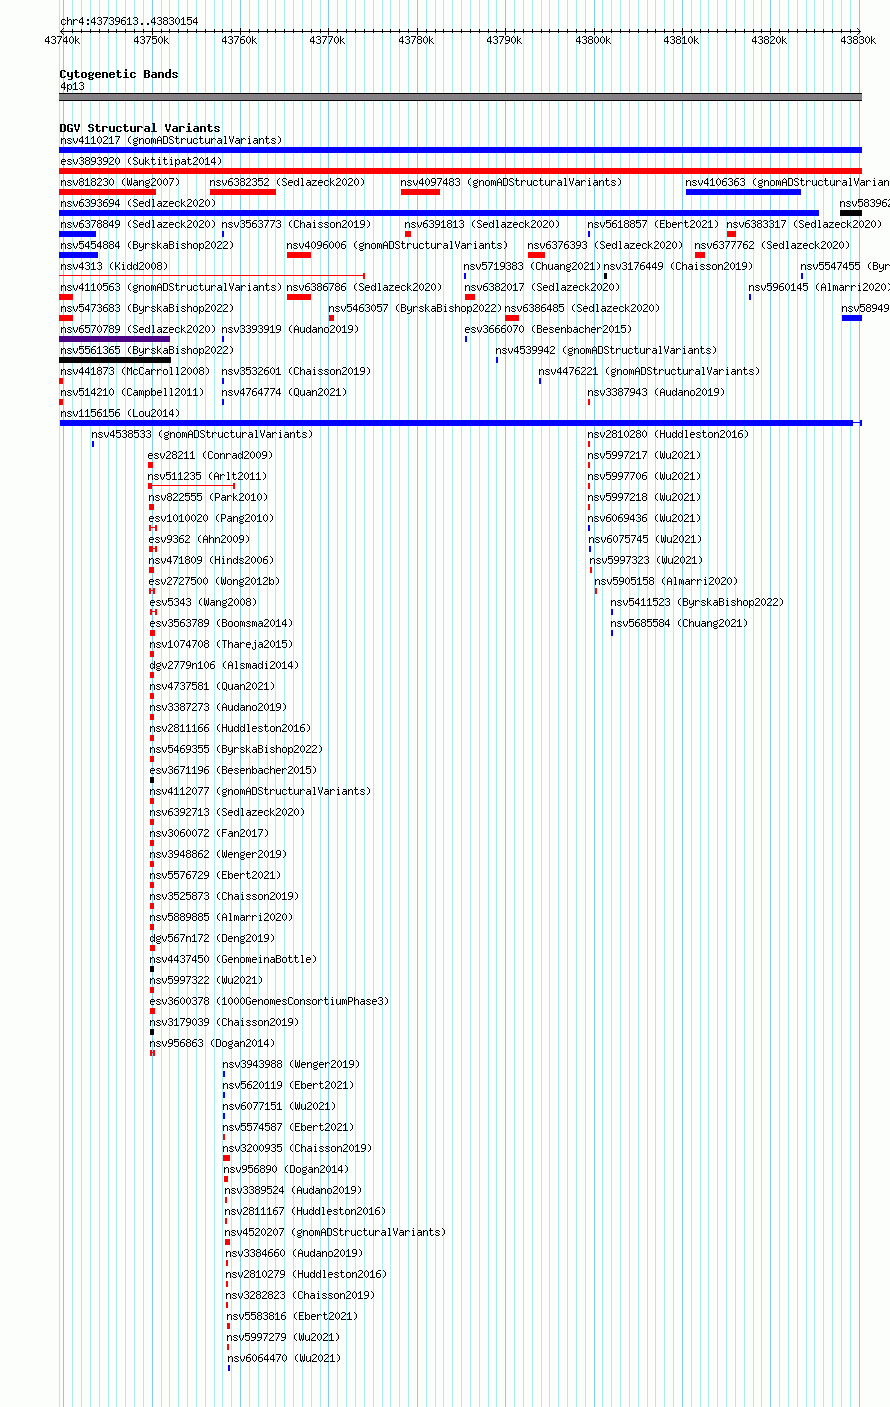Viewport: 890px width, 1407px height.
Task: Click nsv514210 (Campbell2011) label
Action: (131, 392)
